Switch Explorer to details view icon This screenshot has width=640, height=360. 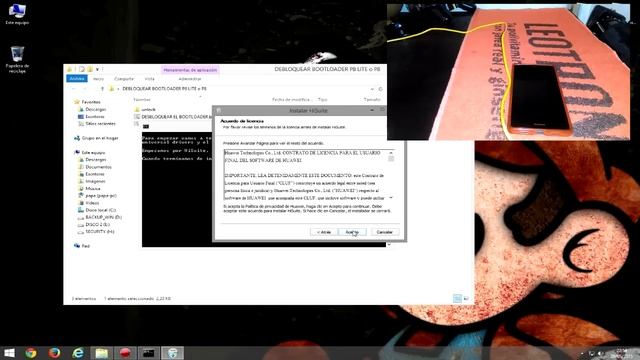[457, 299]
